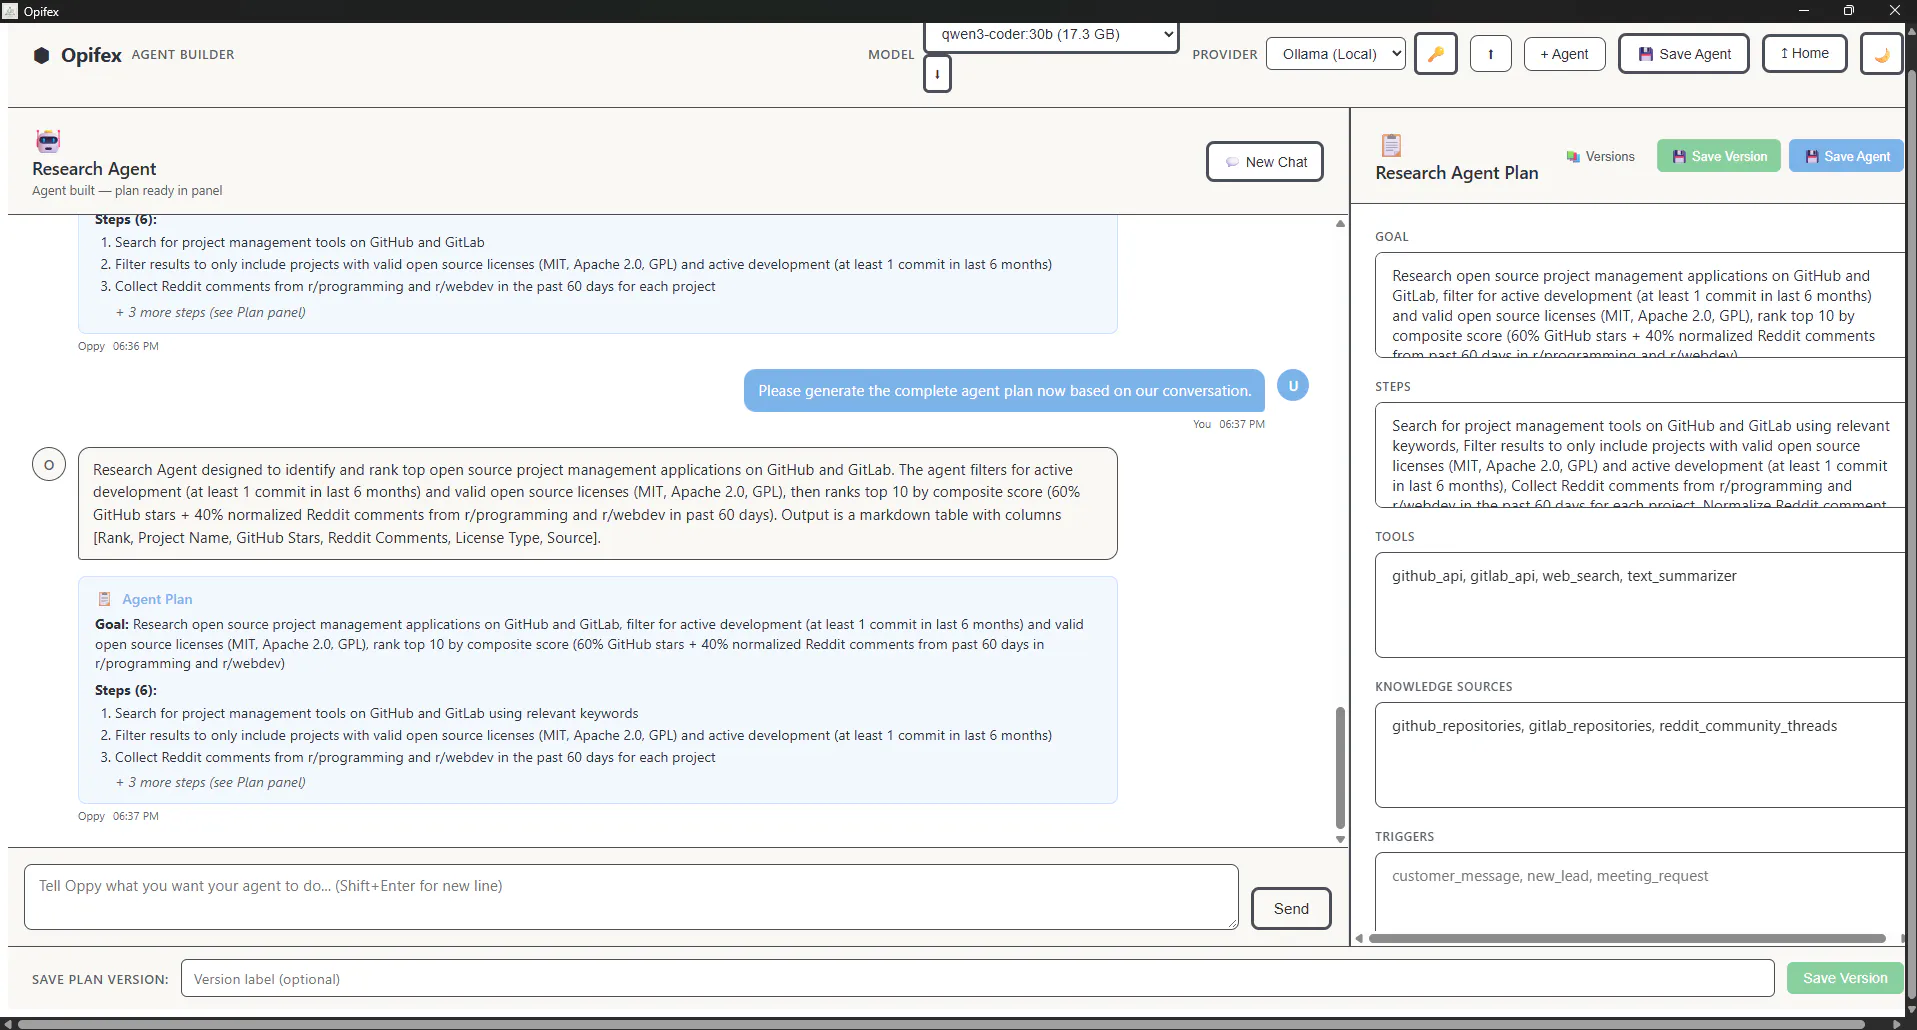Click green Save Version in plan panel header
1917x1030 pixels.
coord(1718,156)
